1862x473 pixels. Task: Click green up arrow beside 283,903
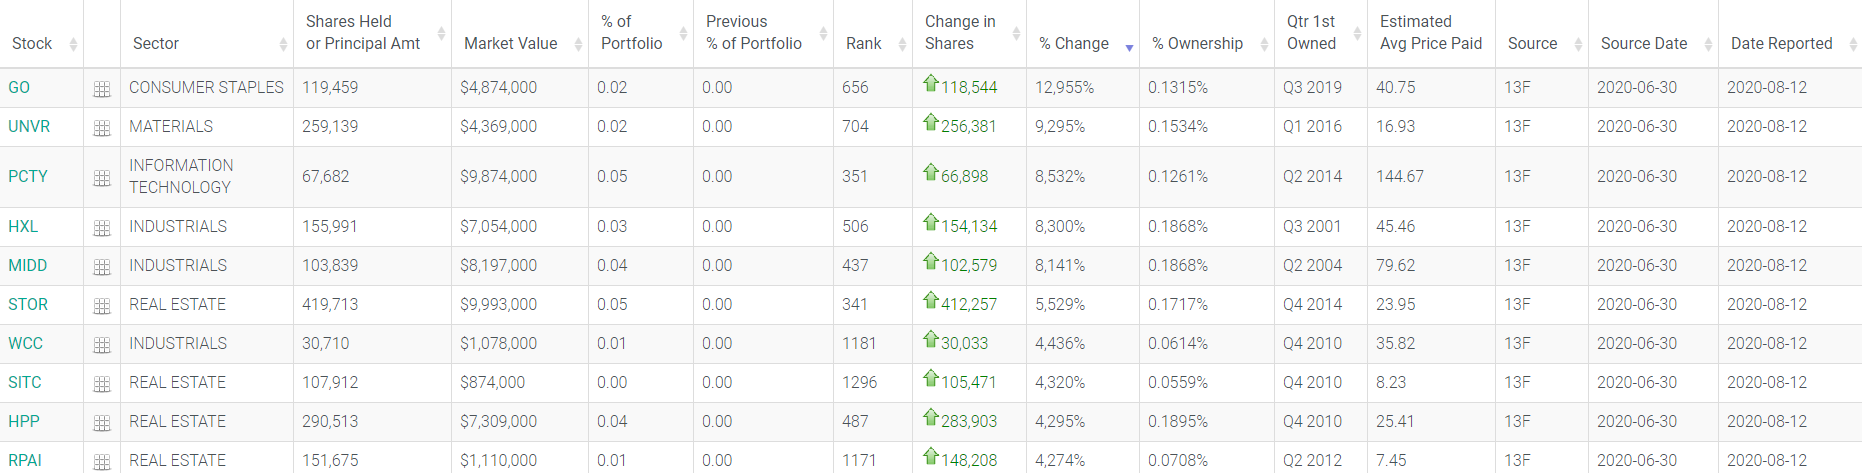click(x=931, y=417)
